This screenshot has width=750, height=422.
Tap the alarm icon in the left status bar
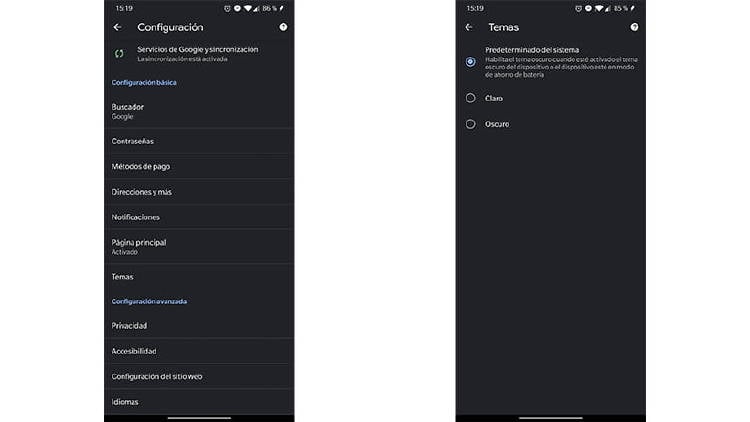(227, 9)
